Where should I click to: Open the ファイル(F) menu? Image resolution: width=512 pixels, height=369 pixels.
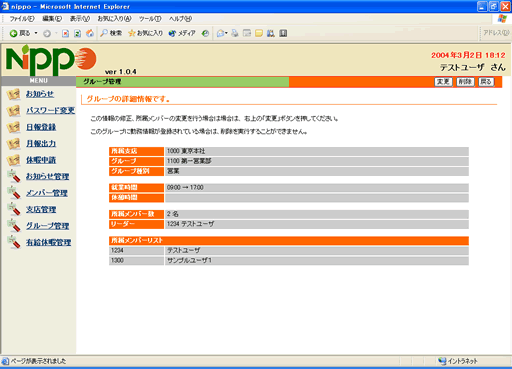click(22, 19)
